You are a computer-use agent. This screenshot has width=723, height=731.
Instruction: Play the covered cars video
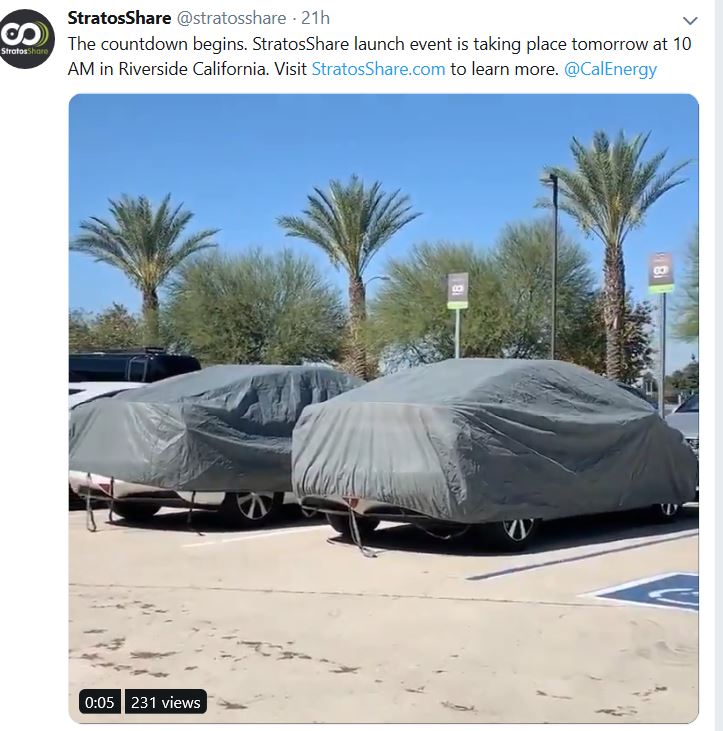pyautogui.click(x=384, y=408)
